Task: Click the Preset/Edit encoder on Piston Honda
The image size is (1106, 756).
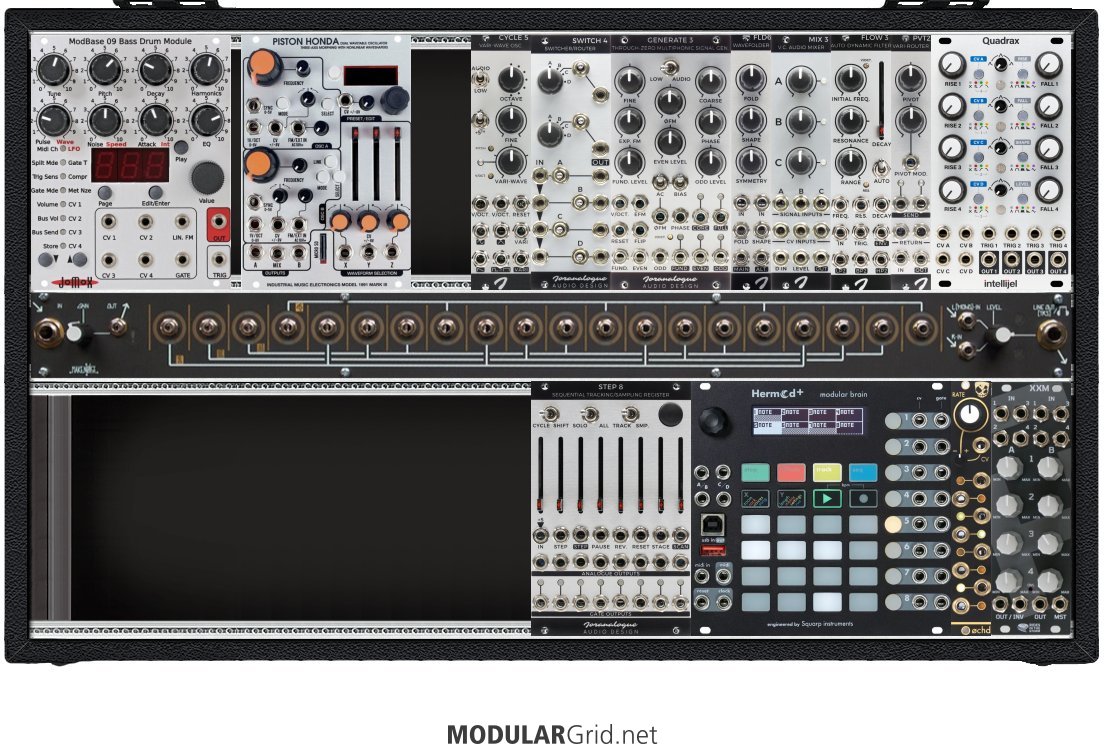Action: [x=395, y=98]
